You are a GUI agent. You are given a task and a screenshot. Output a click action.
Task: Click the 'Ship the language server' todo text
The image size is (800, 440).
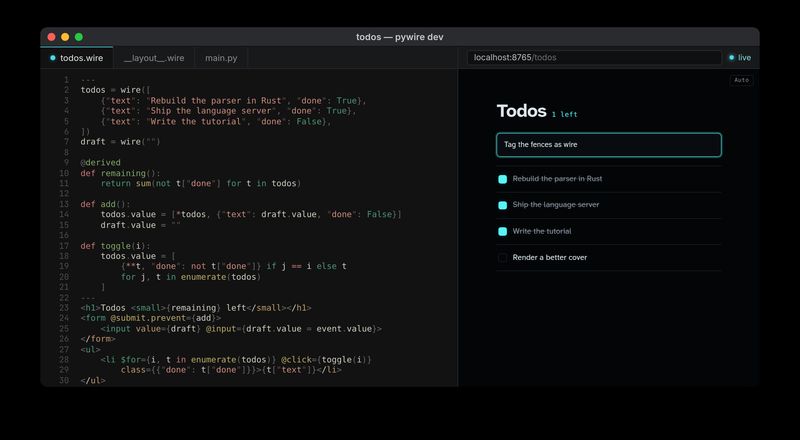(556, 205)
